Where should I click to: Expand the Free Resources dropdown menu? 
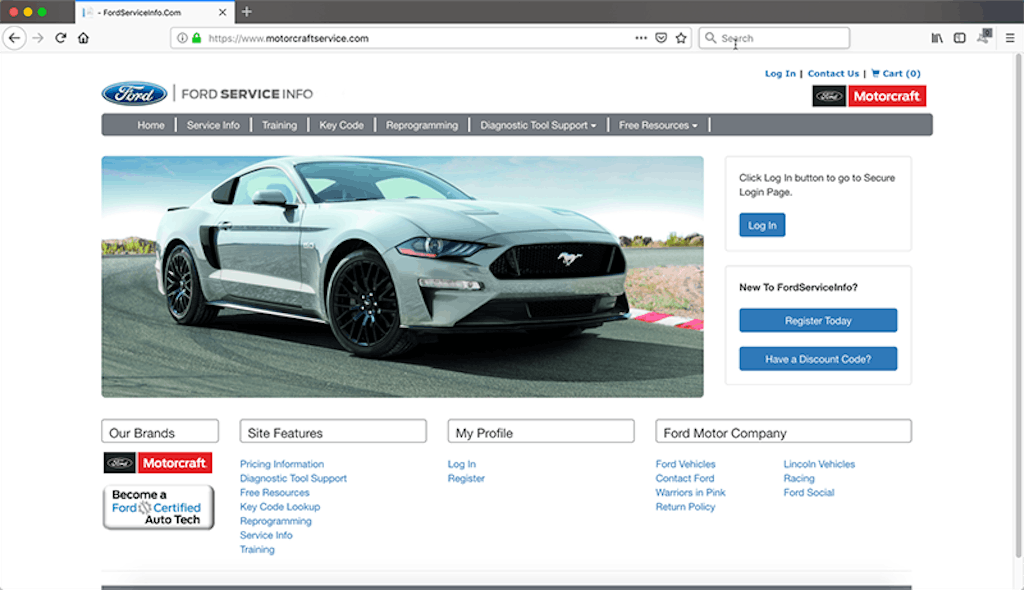click(658, 125)
